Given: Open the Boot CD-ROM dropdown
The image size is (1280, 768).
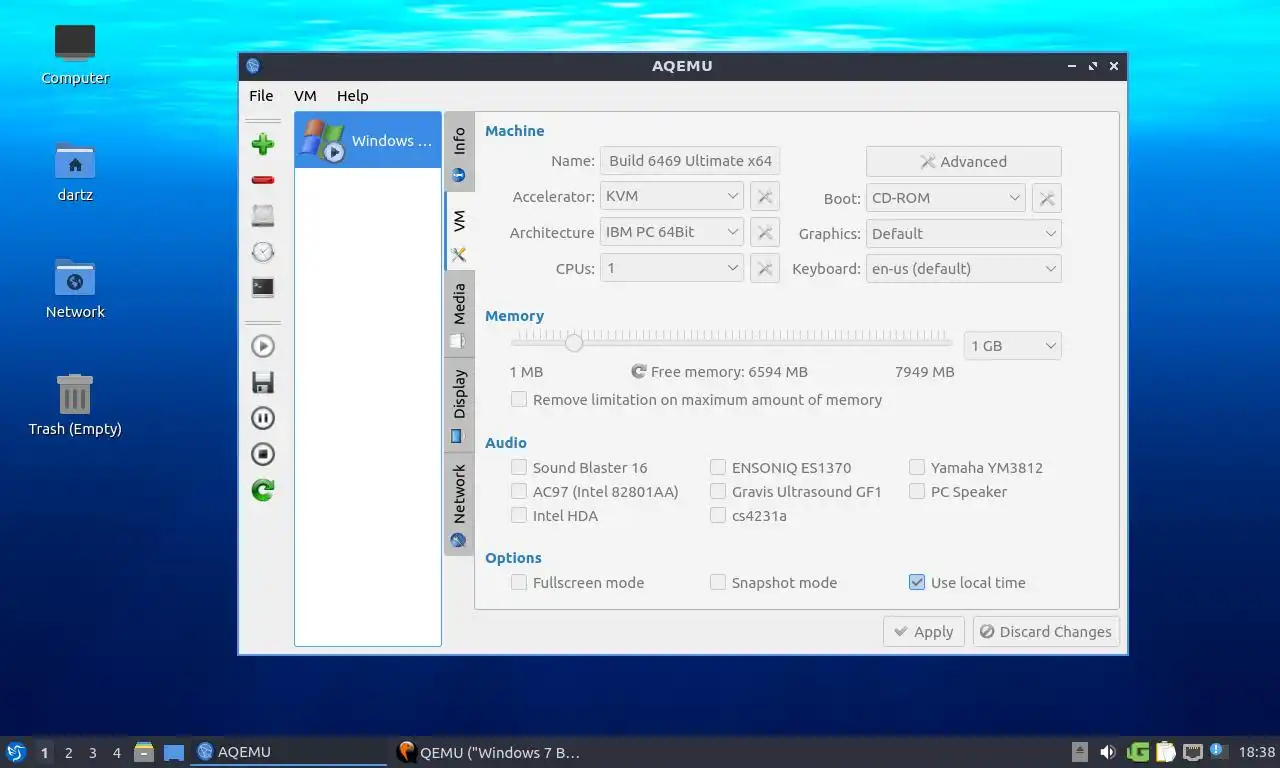Looking at the screenshot, I should [946, 198].
